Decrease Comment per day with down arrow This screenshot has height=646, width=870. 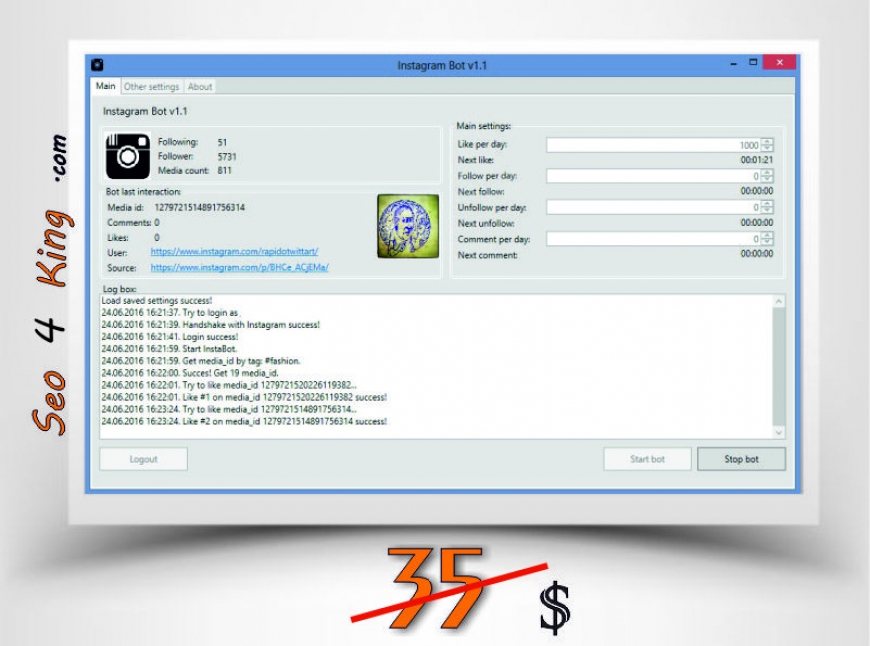pos(767,242)
